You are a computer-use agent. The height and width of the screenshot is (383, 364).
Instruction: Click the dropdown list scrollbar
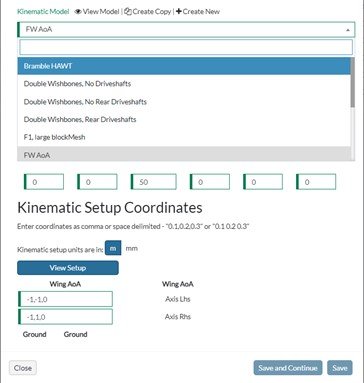click(353, 83)
